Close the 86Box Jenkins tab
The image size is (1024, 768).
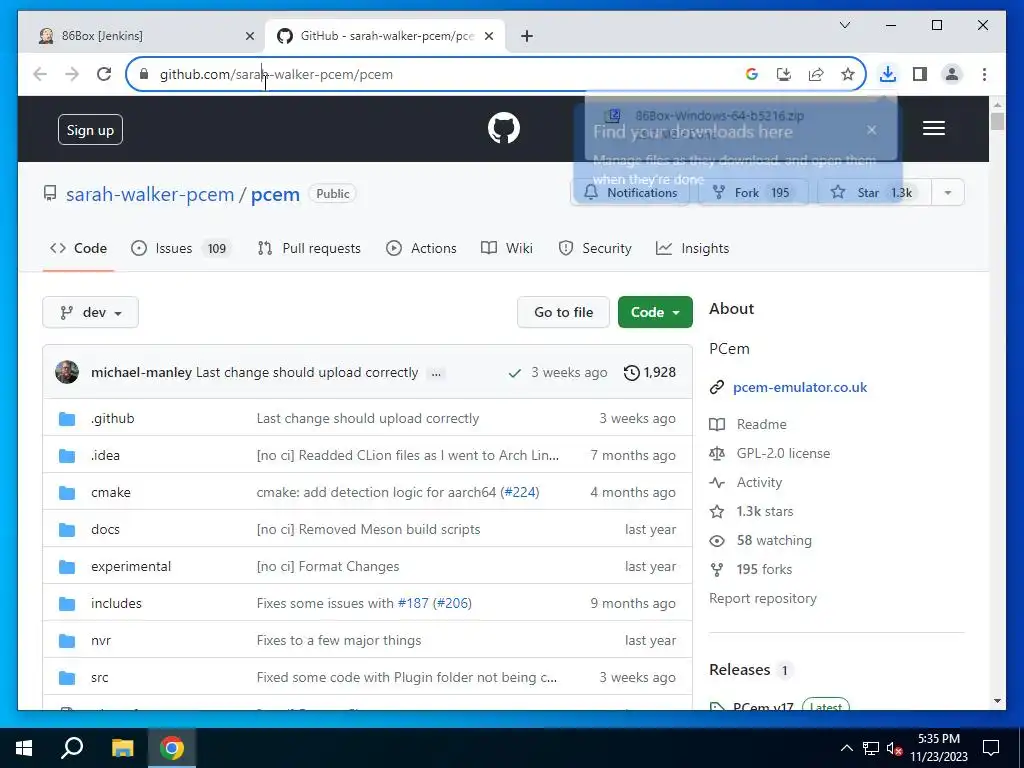[x=249, y=36]
